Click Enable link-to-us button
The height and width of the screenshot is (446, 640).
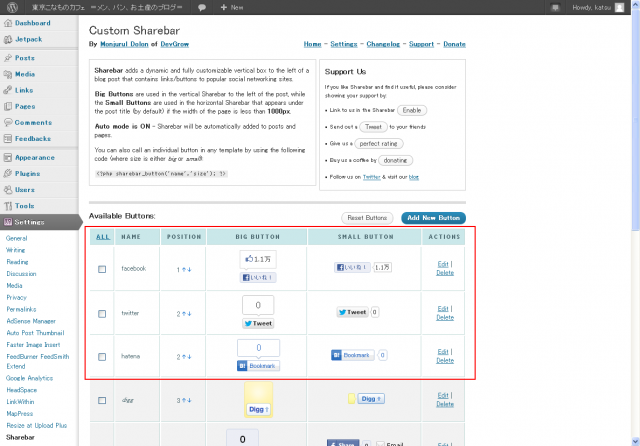point(412,110)
